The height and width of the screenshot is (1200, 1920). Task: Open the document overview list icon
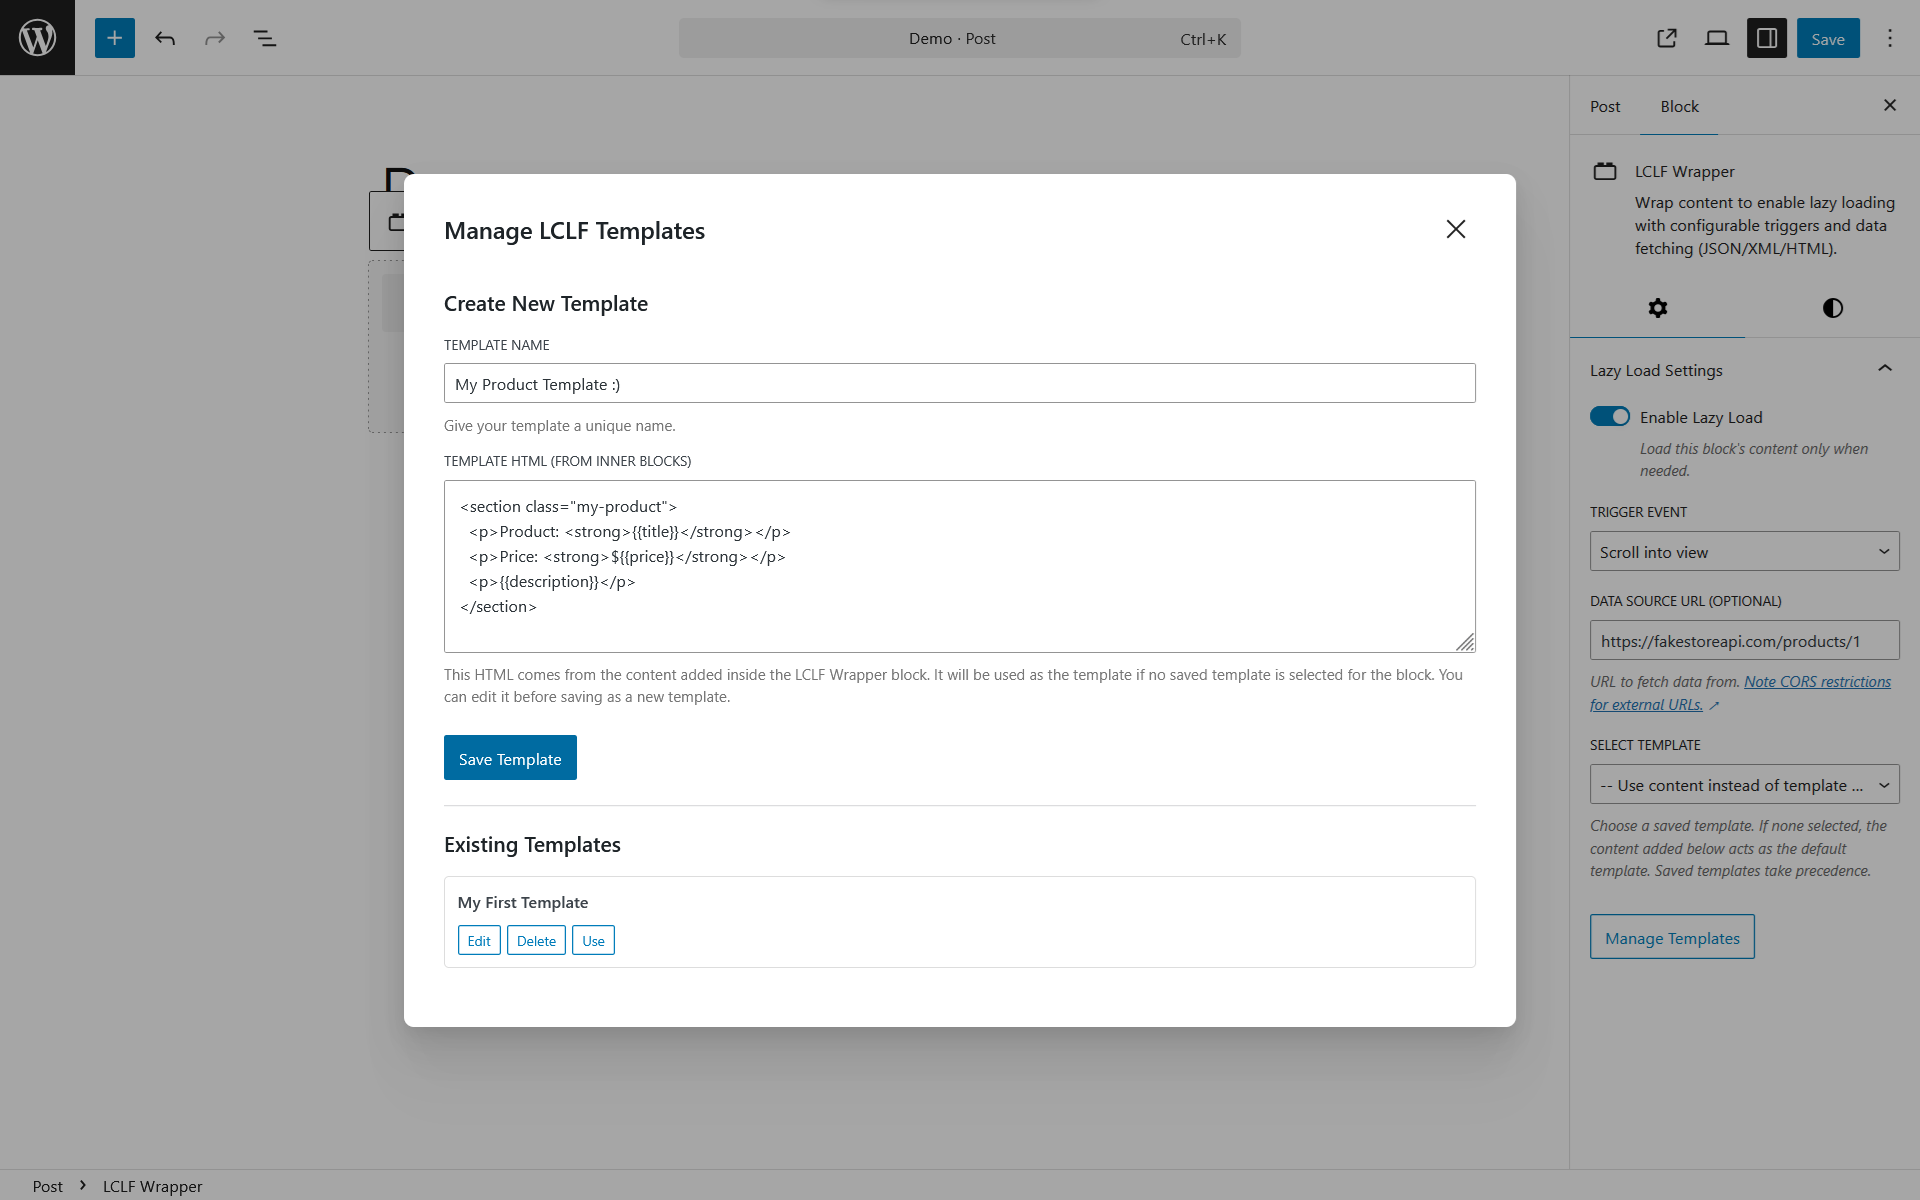coord(265,38)
